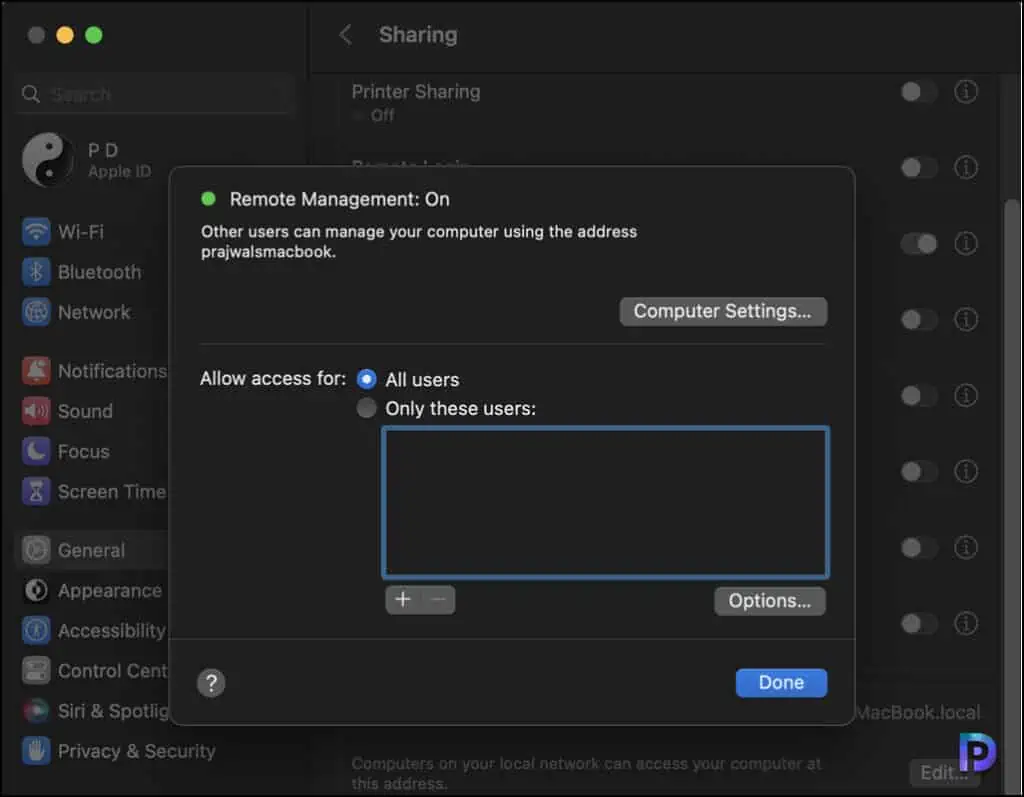
Task: Open Network settings in sidebar
Action: [76, 312]
